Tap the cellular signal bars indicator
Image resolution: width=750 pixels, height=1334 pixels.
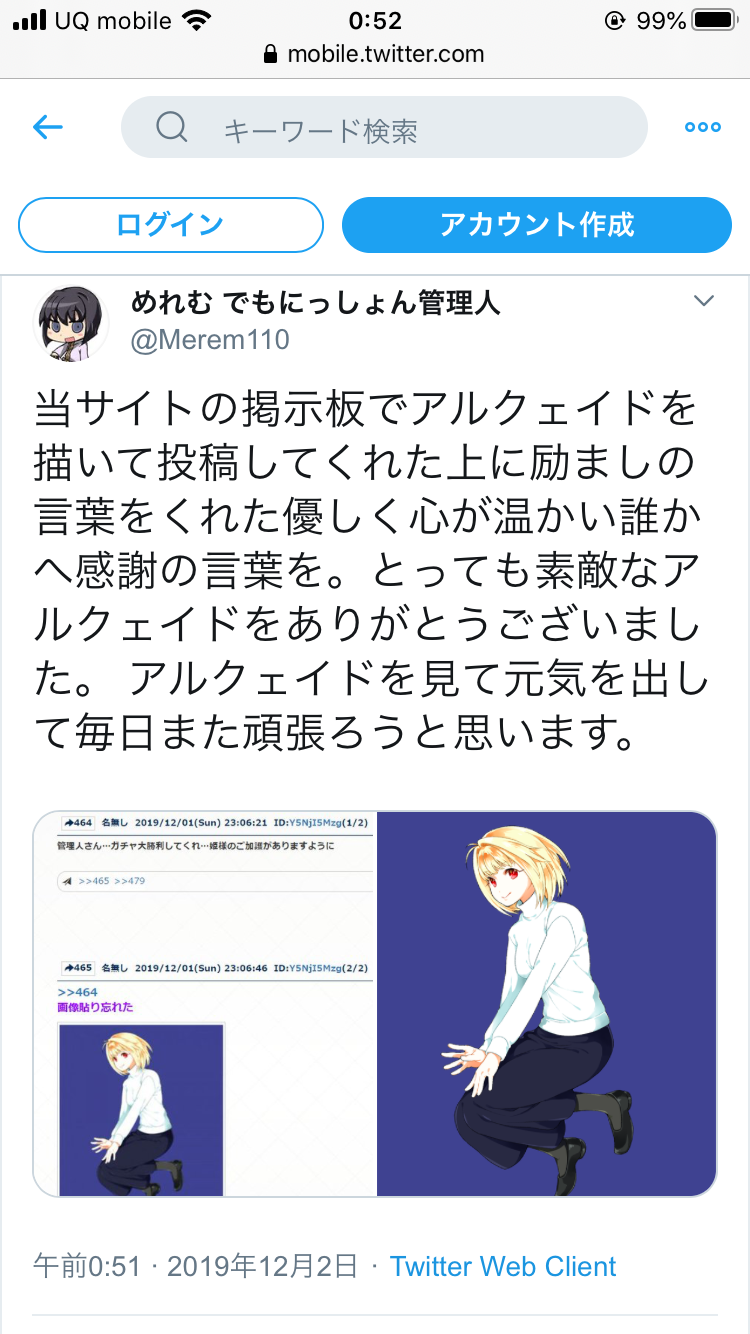point(30,20)
